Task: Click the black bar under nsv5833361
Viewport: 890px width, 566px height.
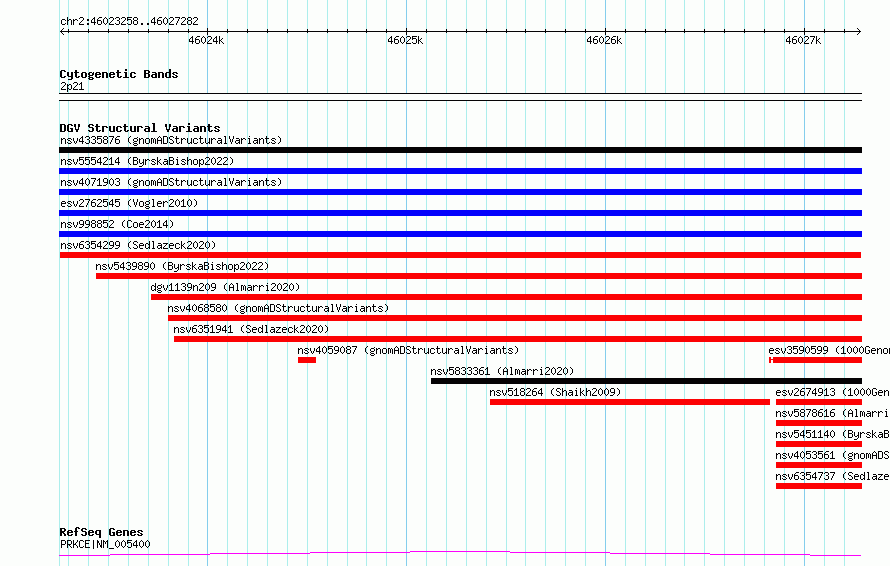Action: (x=646, y=381)
